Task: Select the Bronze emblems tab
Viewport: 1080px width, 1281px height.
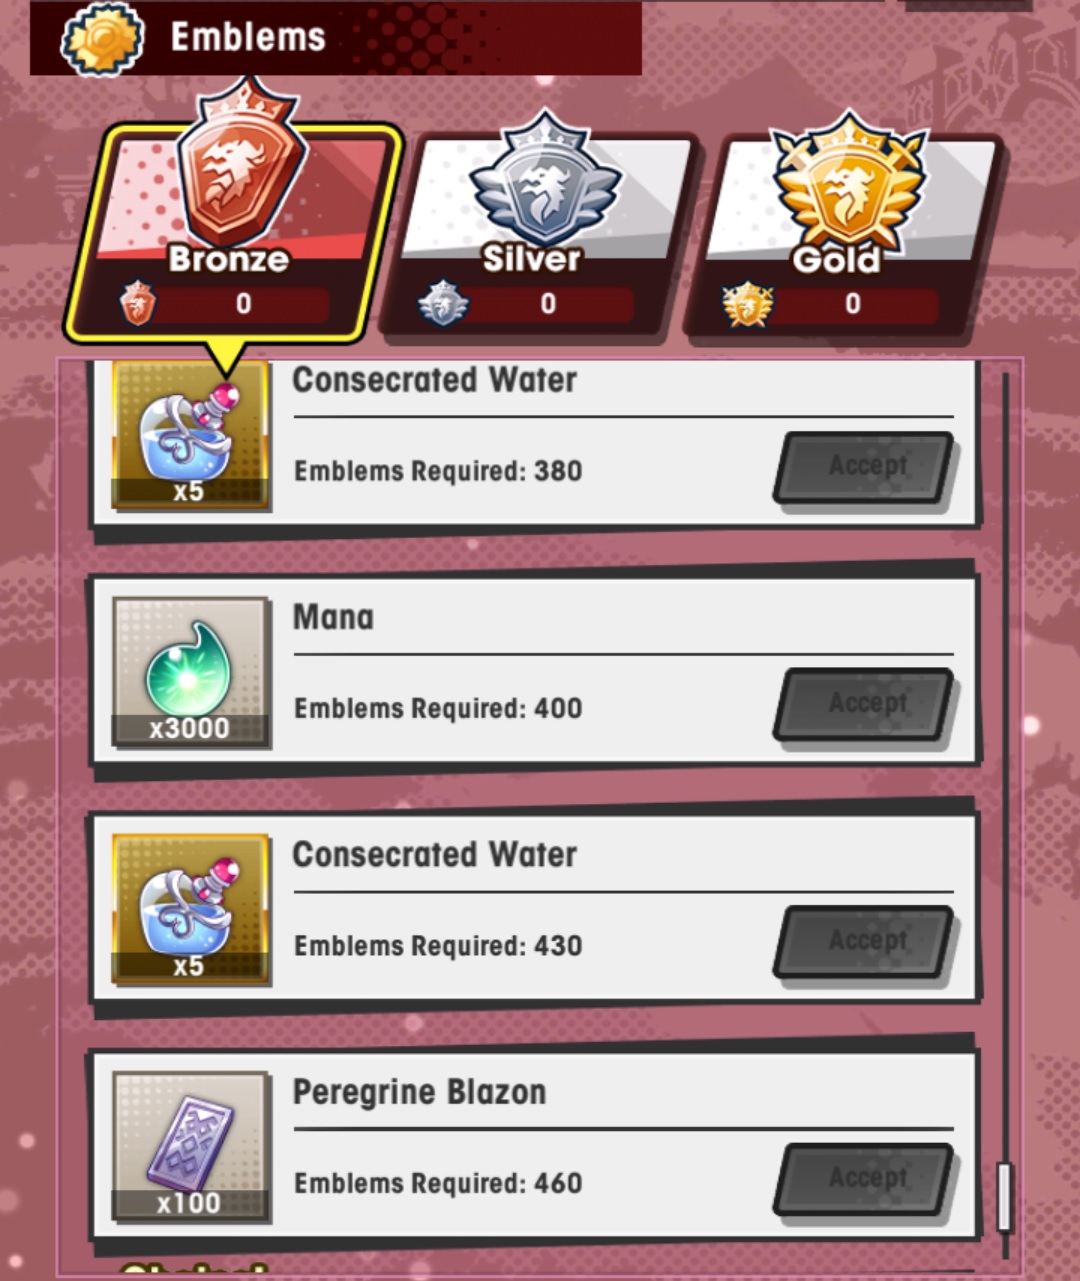Action: 233,230
